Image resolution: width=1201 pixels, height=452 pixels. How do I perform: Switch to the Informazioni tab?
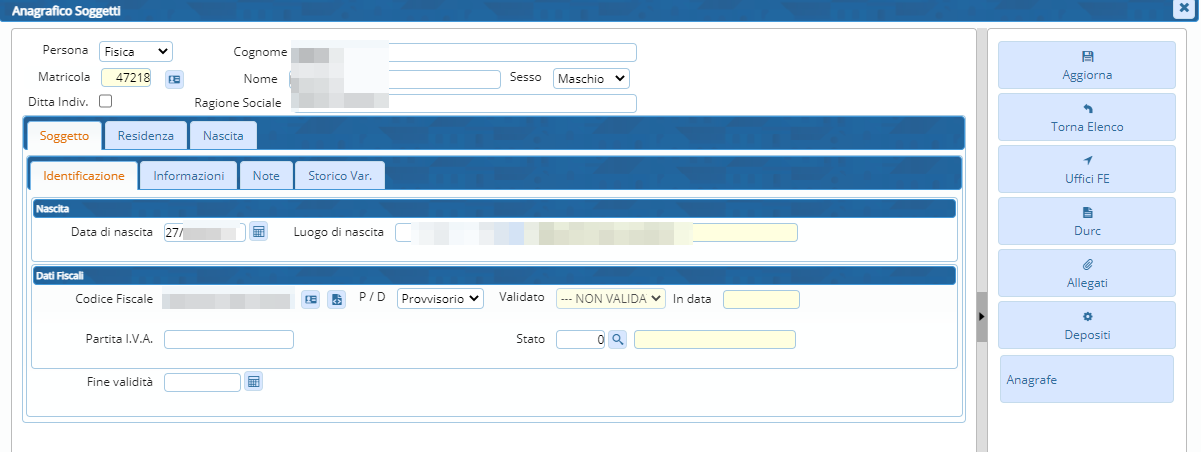pyautogui.click(x=188, y=175)
